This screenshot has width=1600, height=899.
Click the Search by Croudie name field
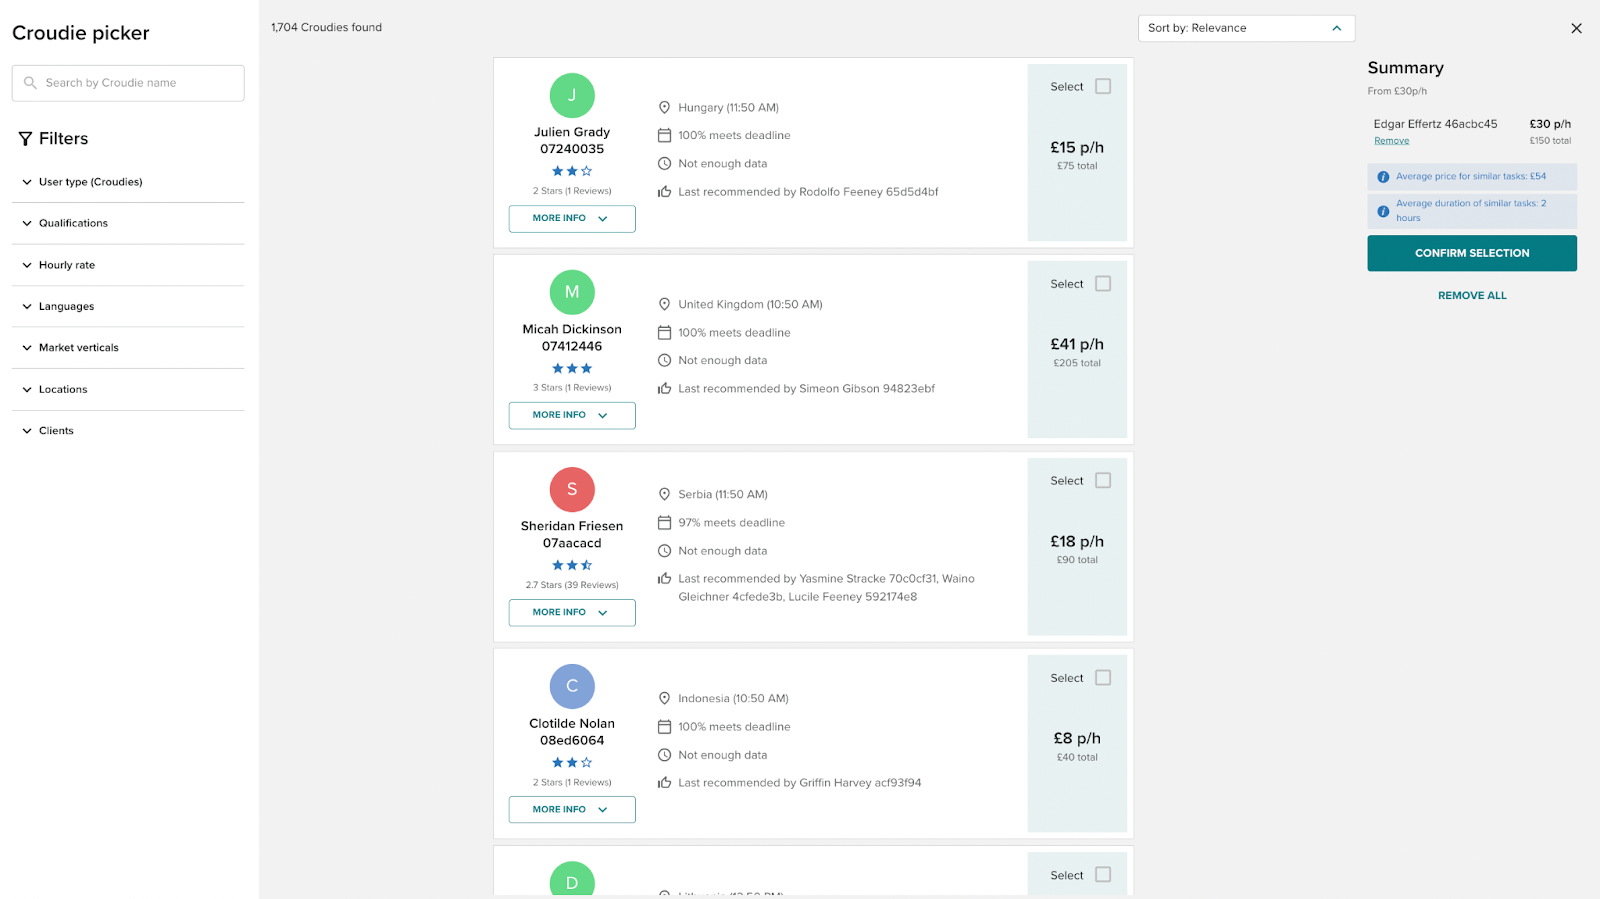[128, 83]
